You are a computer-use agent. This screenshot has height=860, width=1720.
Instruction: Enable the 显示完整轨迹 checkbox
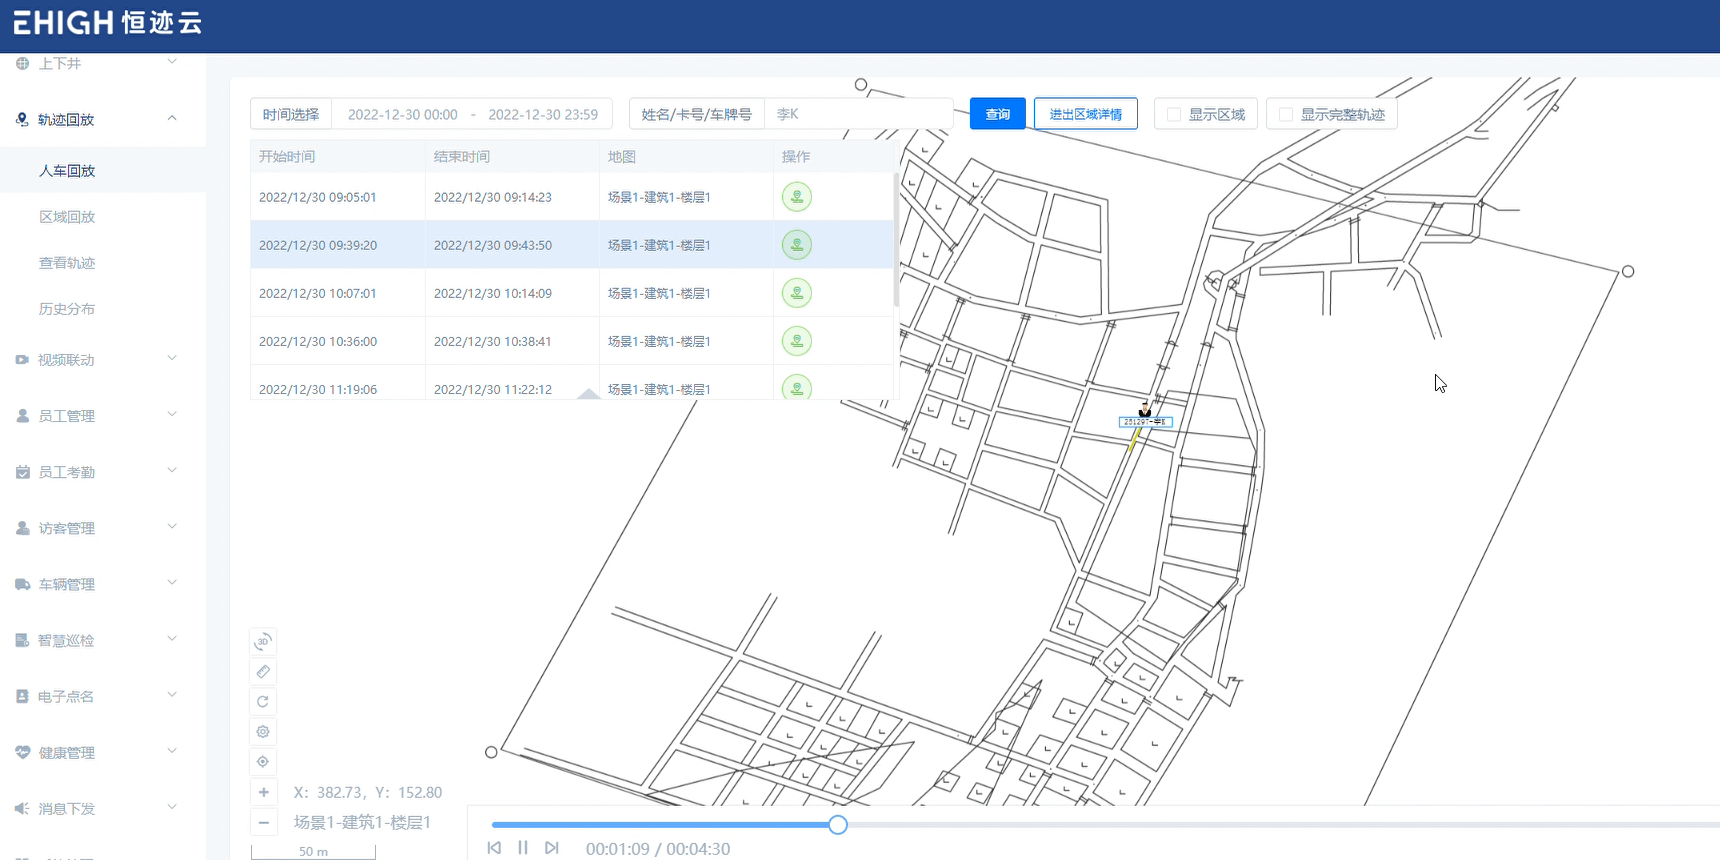pos(1286,114)
